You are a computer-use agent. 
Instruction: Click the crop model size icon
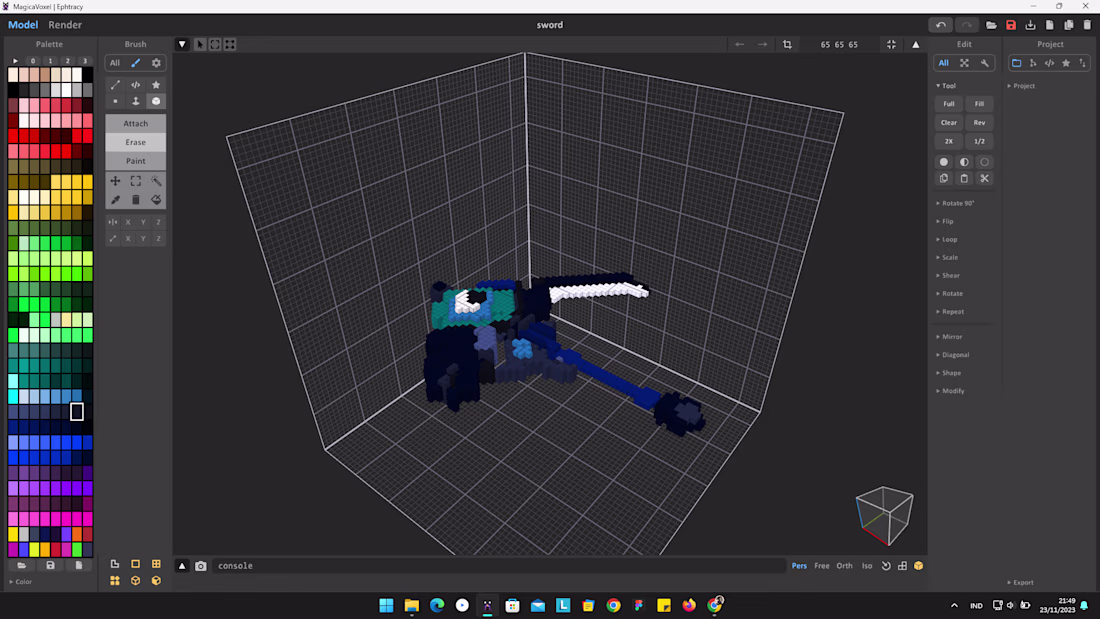click(787, 44)
